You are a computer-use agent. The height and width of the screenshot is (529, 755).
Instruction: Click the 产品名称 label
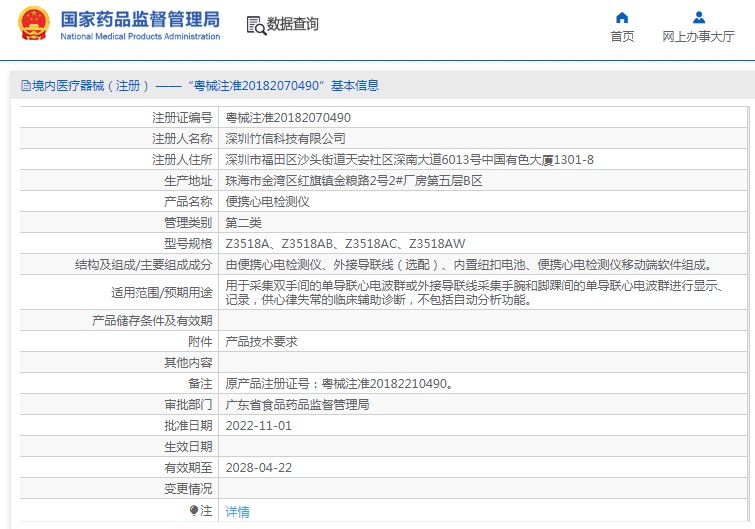click(188, 202)
